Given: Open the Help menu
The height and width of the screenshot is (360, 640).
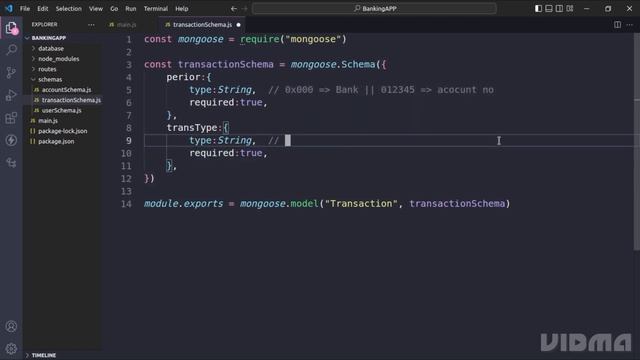Looking at the screenshot, I should click(x=182, y=9).
